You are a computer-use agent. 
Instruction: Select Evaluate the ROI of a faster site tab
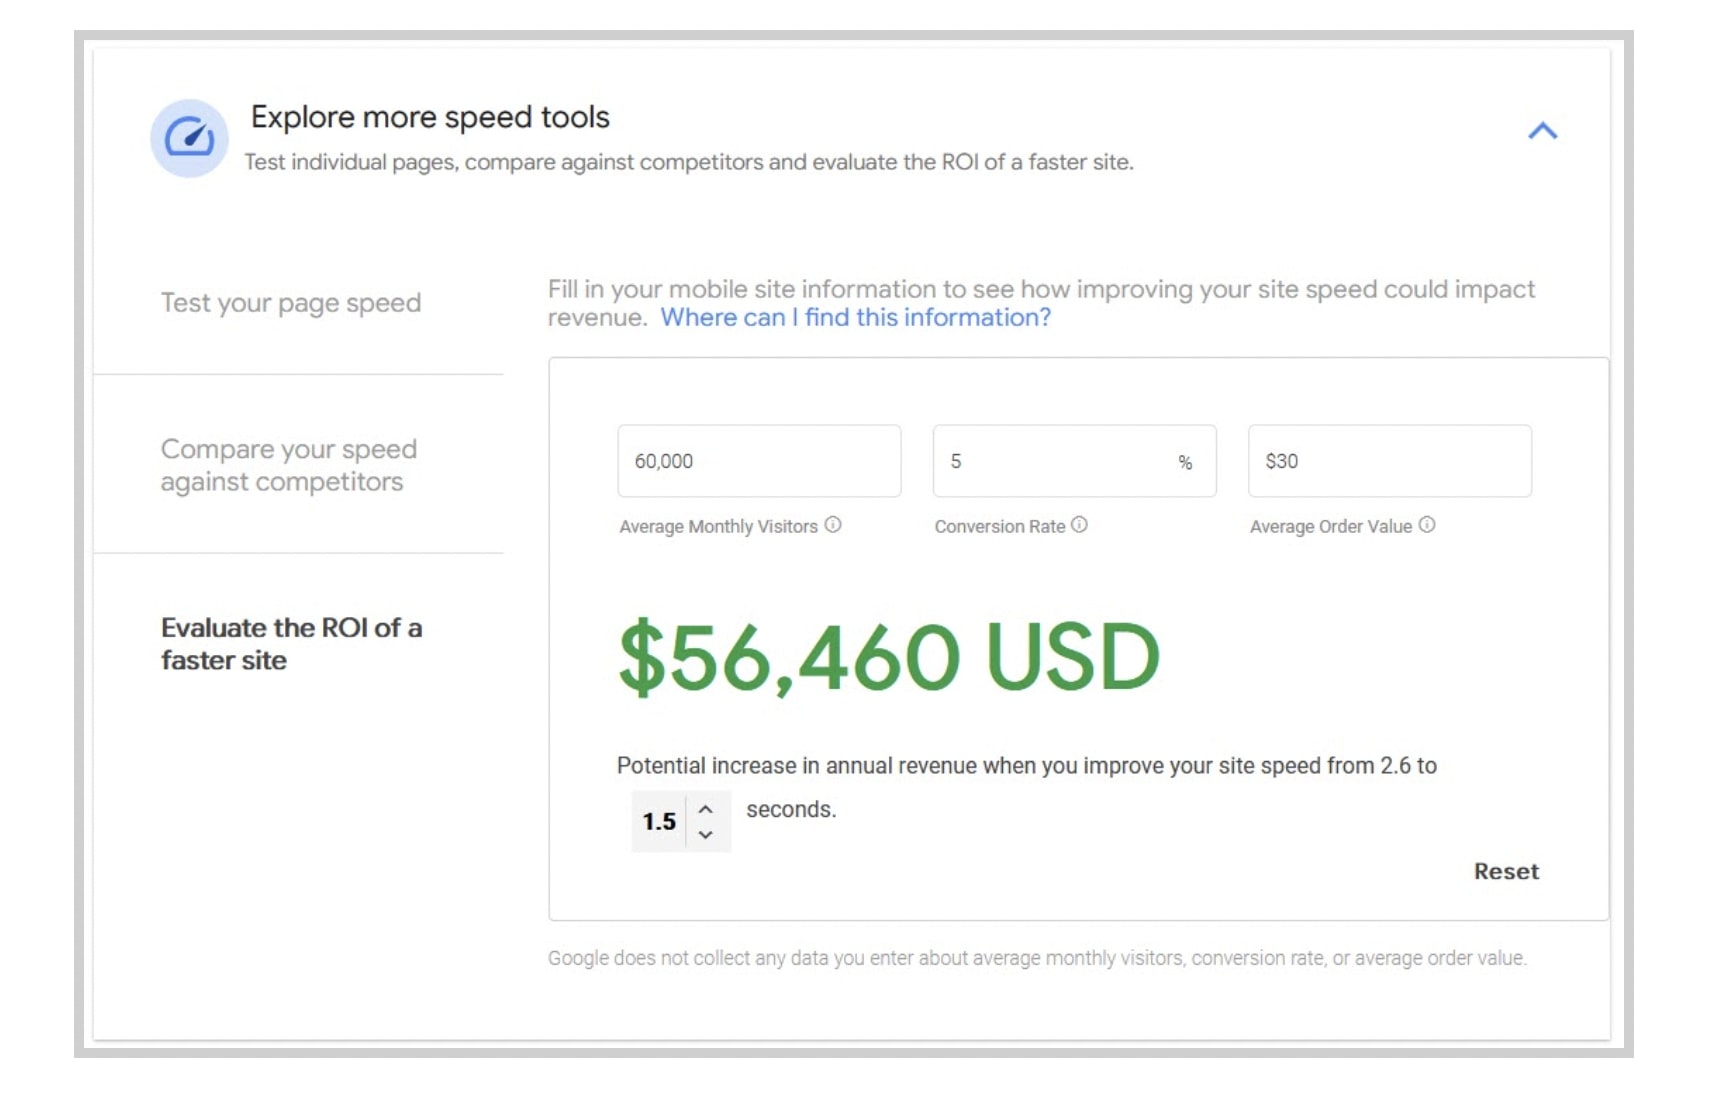coord(292,643)
